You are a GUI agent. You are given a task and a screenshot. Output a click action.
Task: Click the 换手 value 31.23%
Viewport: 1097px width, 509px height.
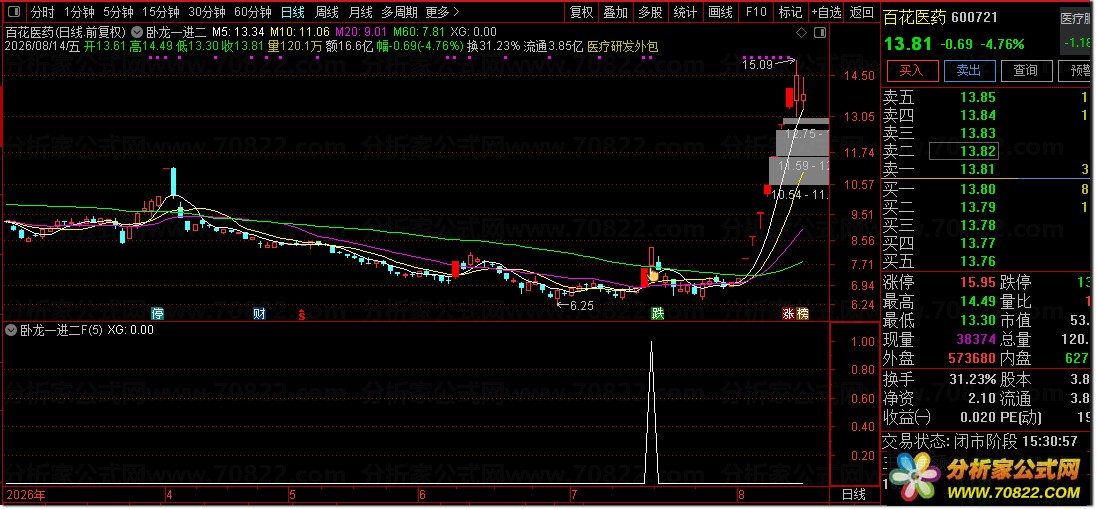click(x=972, y=380)
